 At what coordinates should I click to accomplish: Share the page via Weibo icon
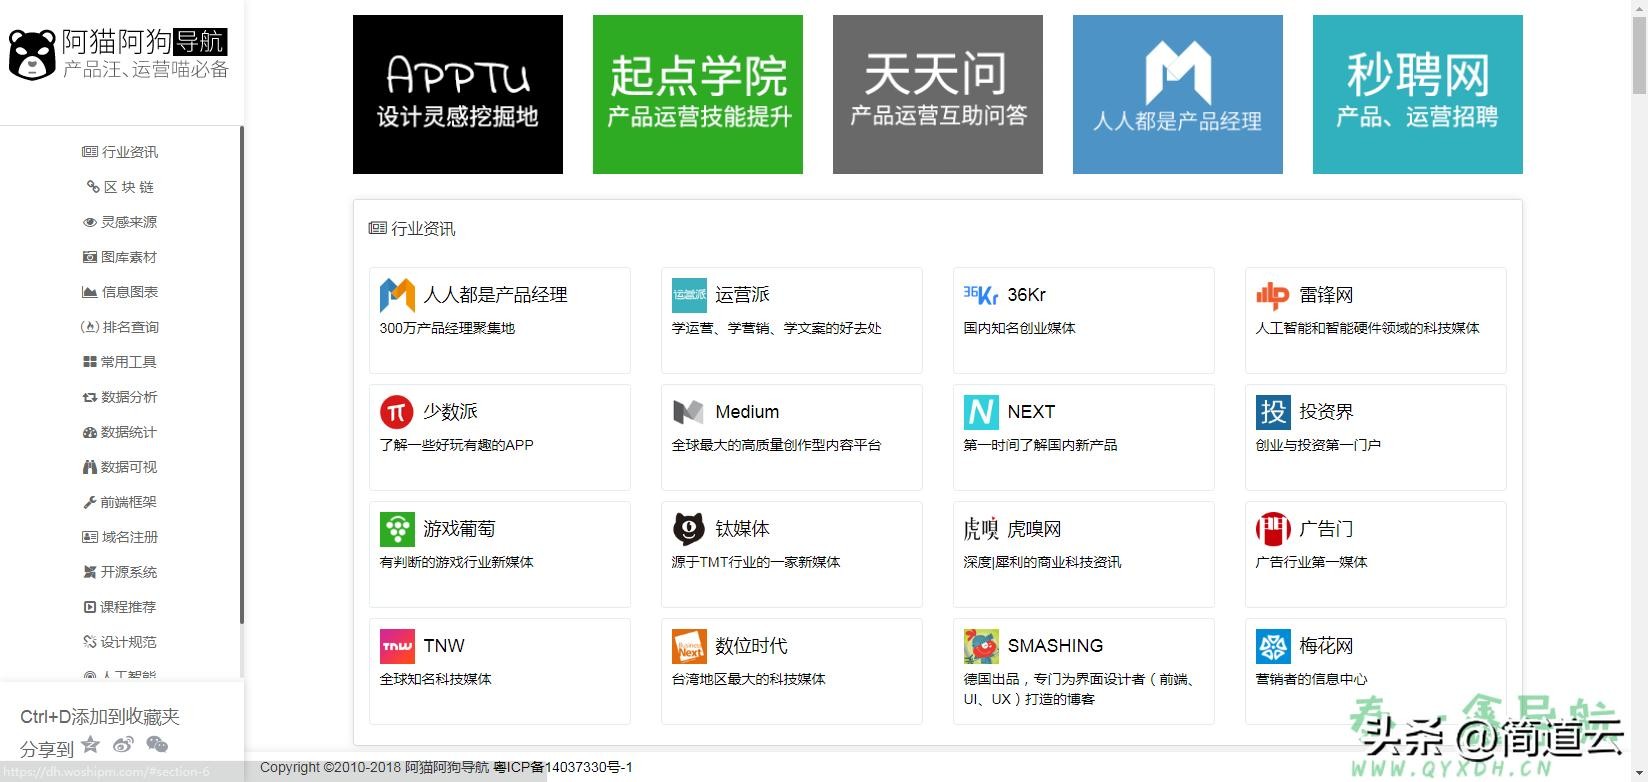pos(123,744)
